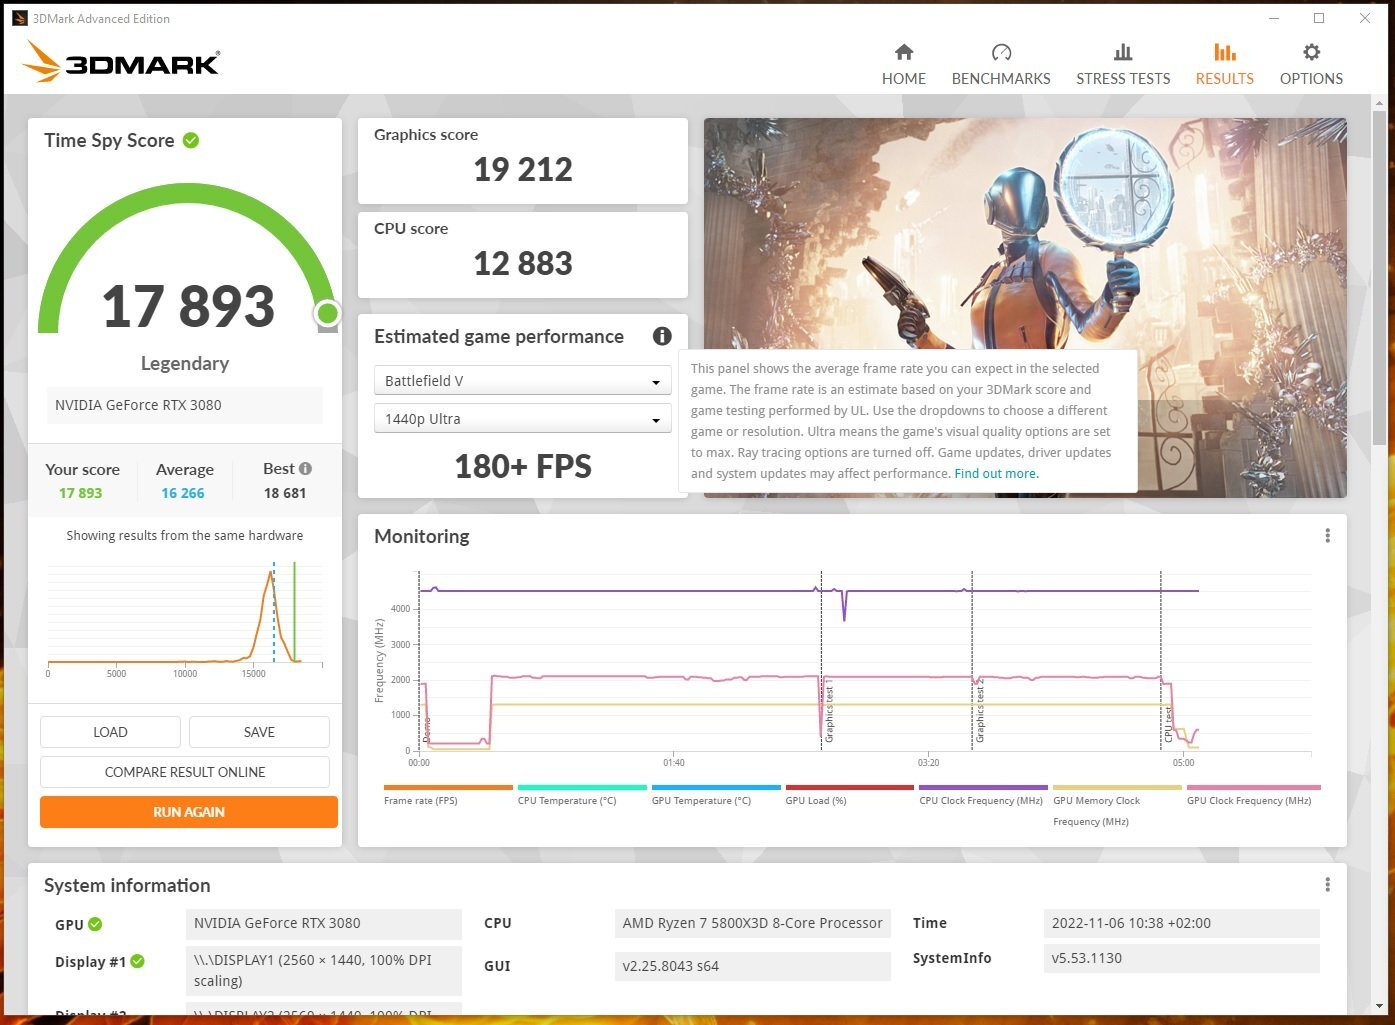Click the Time value 2022-11-06 10:38
This screenshot has width=1395, height=1025.
click(1181, 923)
